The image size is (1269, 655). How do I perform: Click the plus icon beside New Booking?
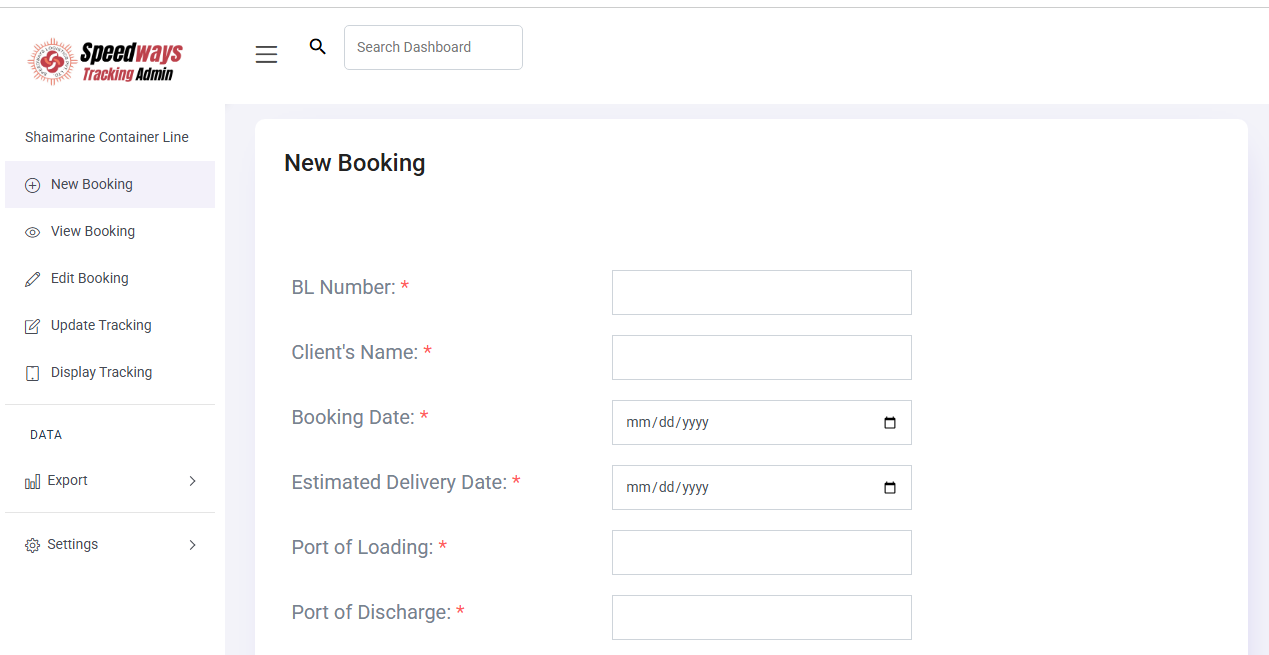(32, 185)
